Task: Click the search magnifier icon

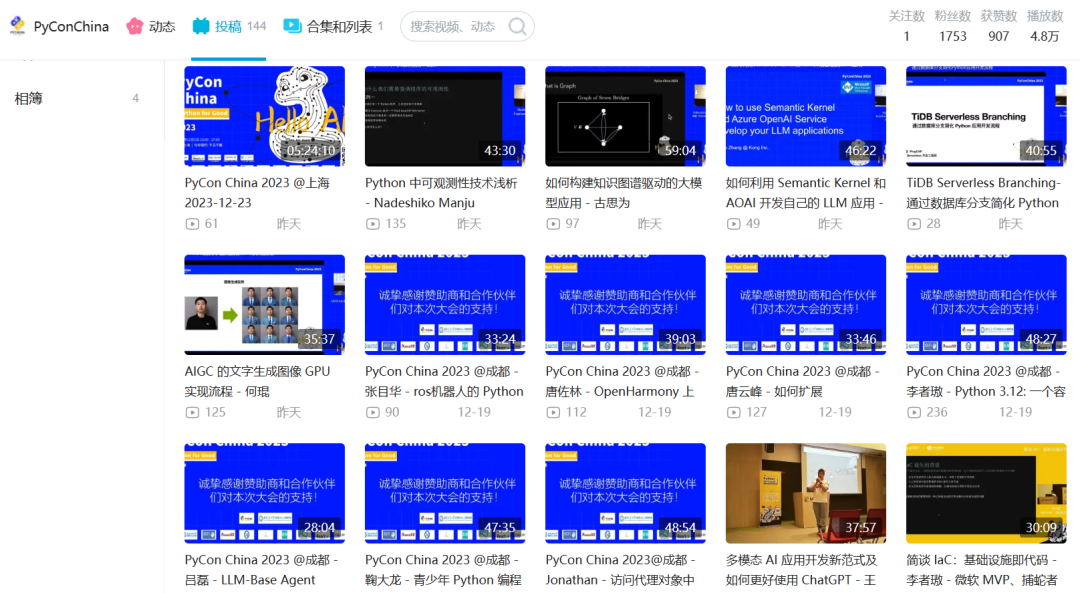Action: (x=517, y=27)
